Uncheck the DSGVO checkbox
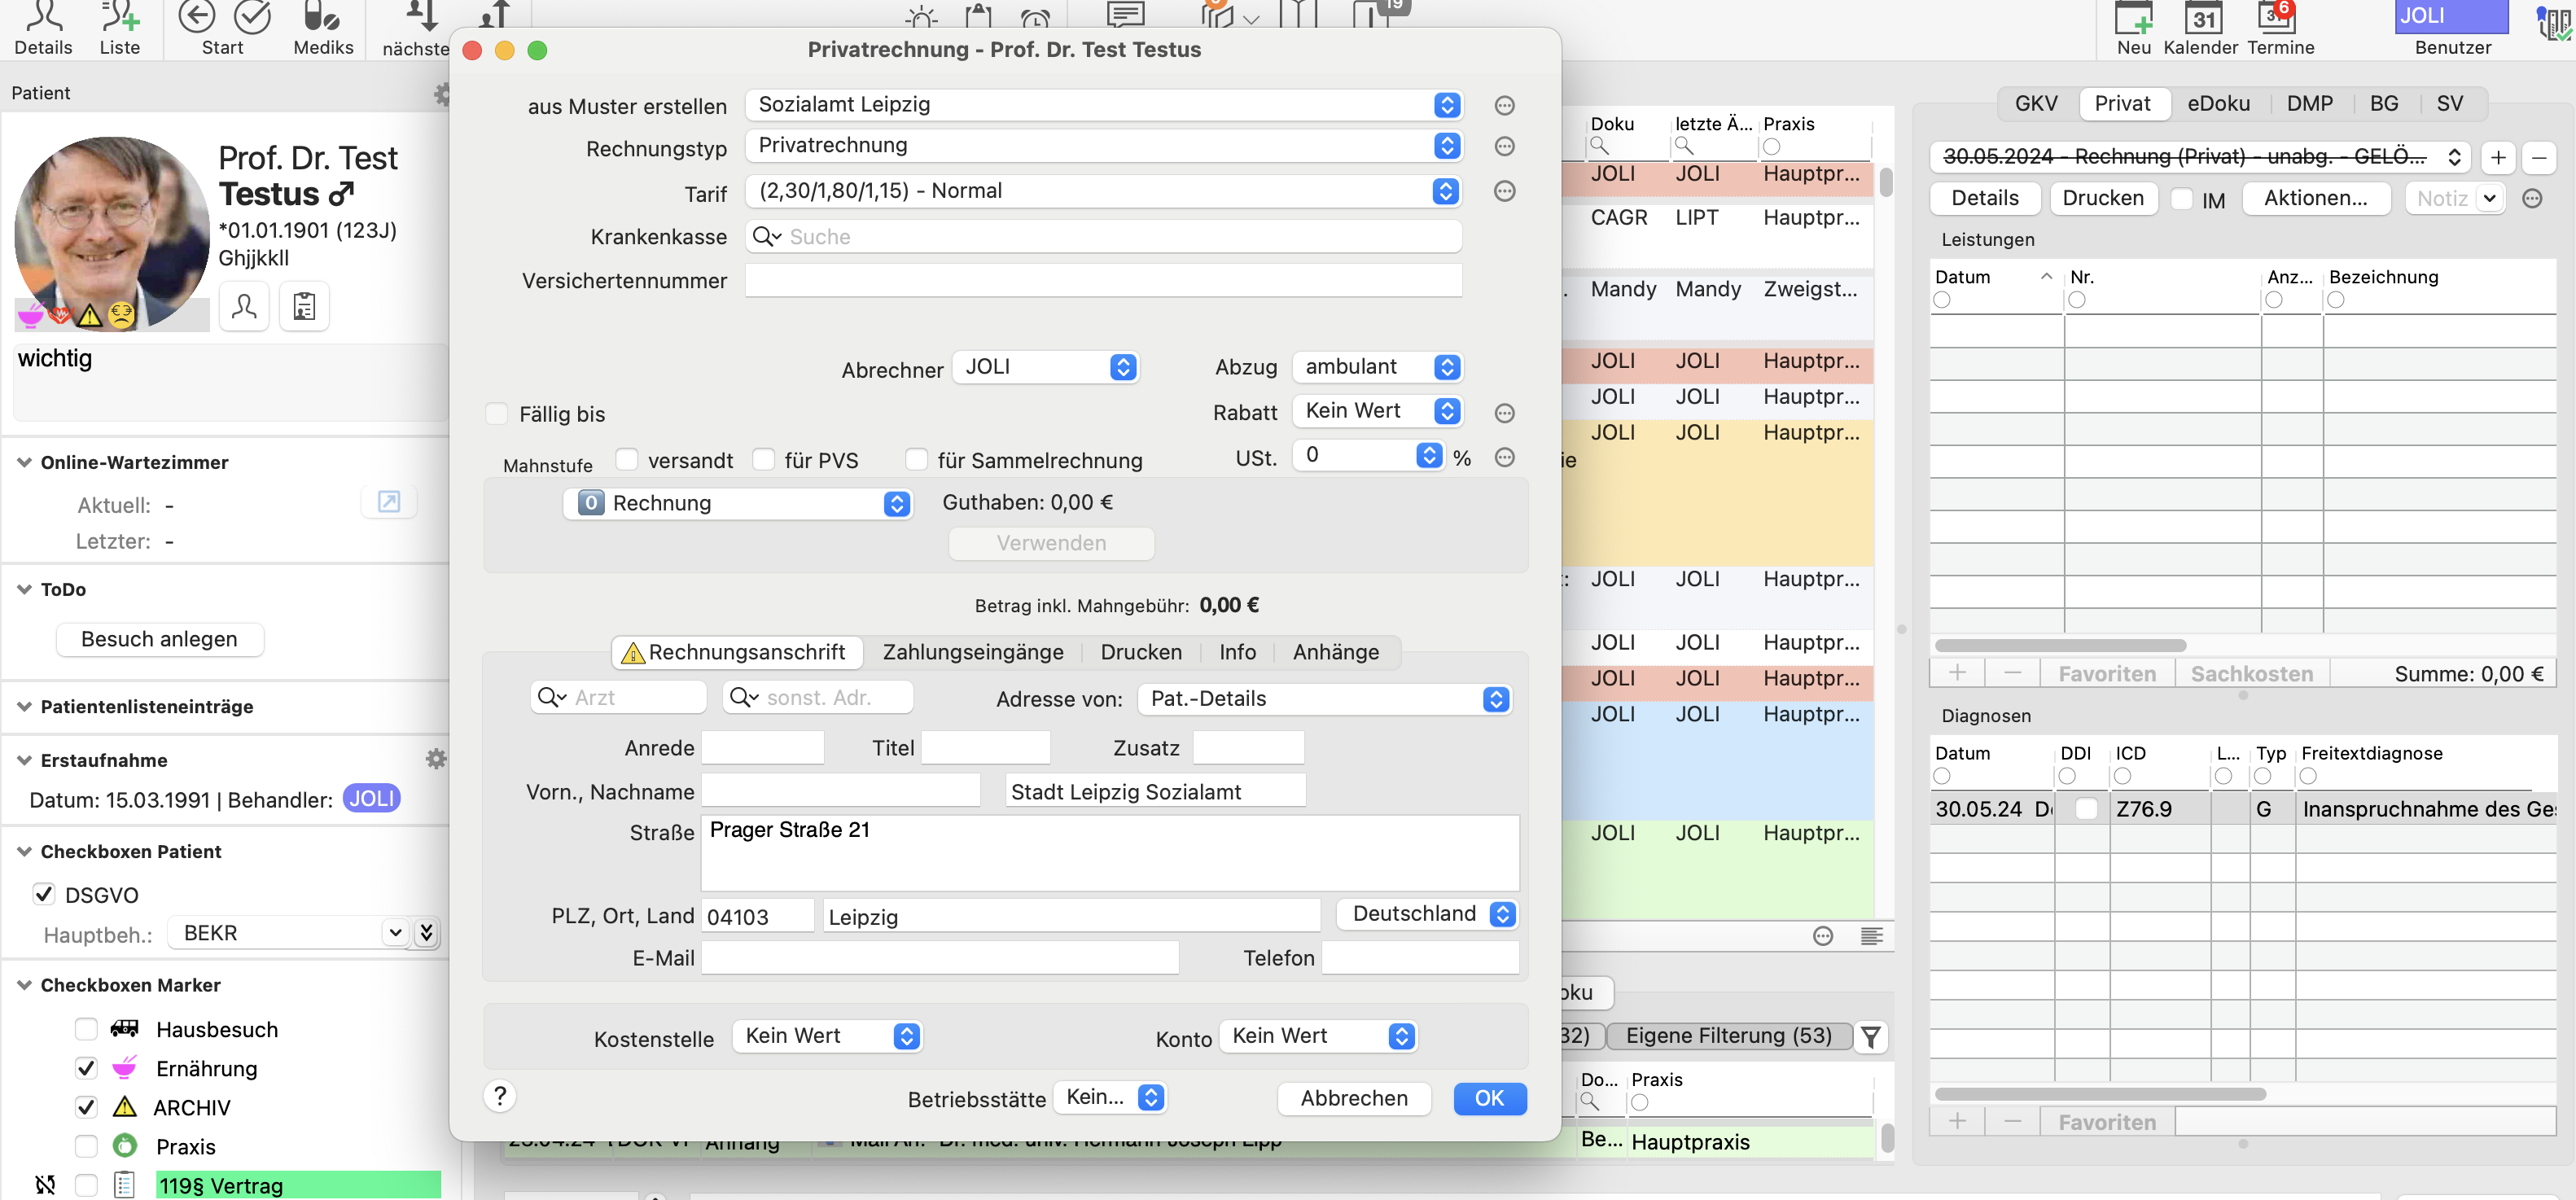The width and height of the screenshot is (2576, 1200). 44,894
